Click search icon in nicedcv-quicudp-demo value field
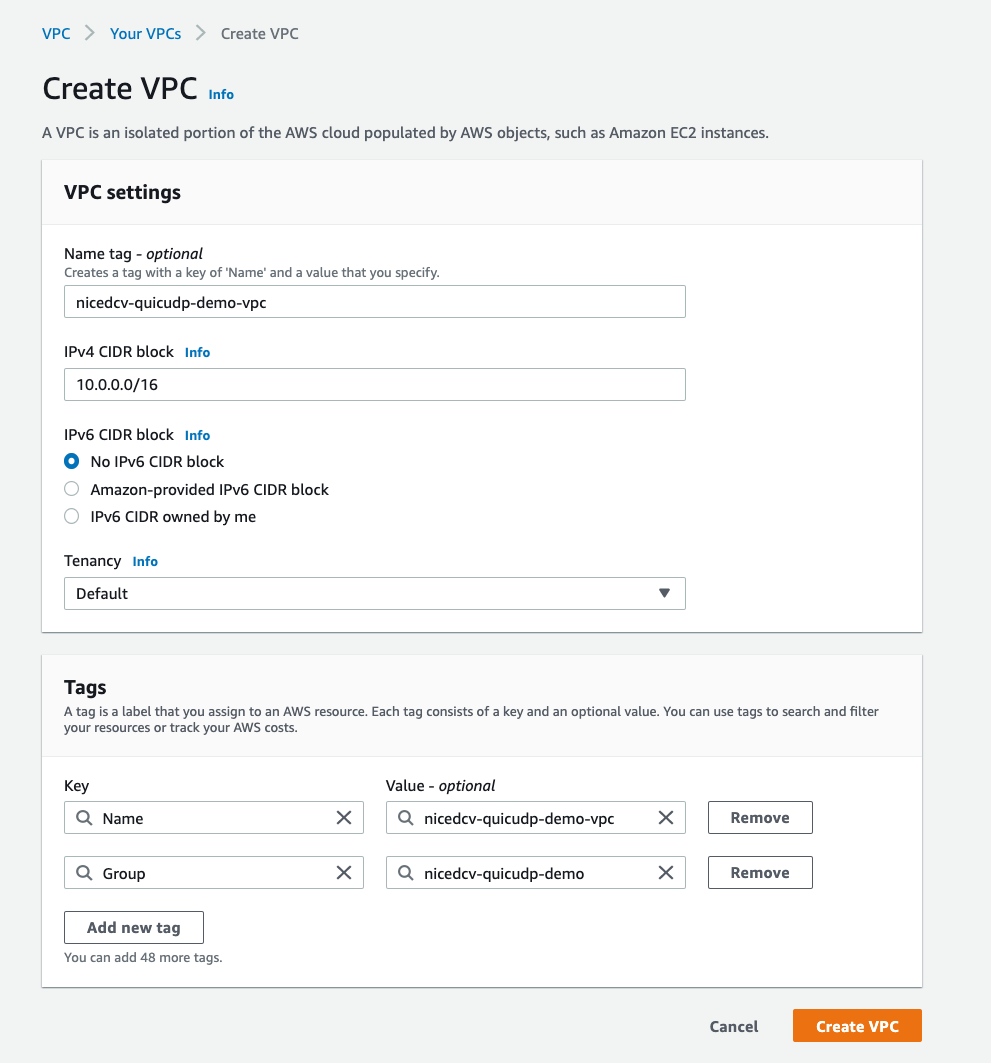 (405, 873)
